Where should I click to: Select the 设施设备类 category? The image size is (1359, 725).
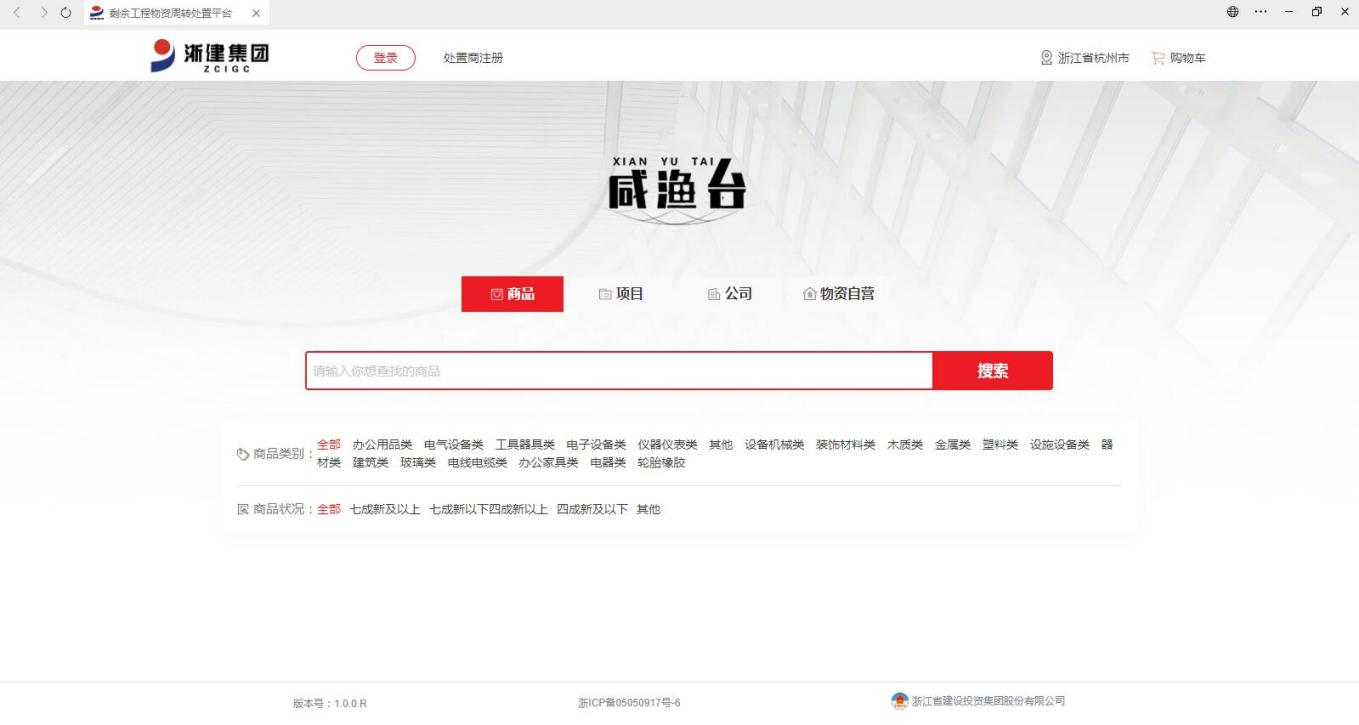(1060, 445)
